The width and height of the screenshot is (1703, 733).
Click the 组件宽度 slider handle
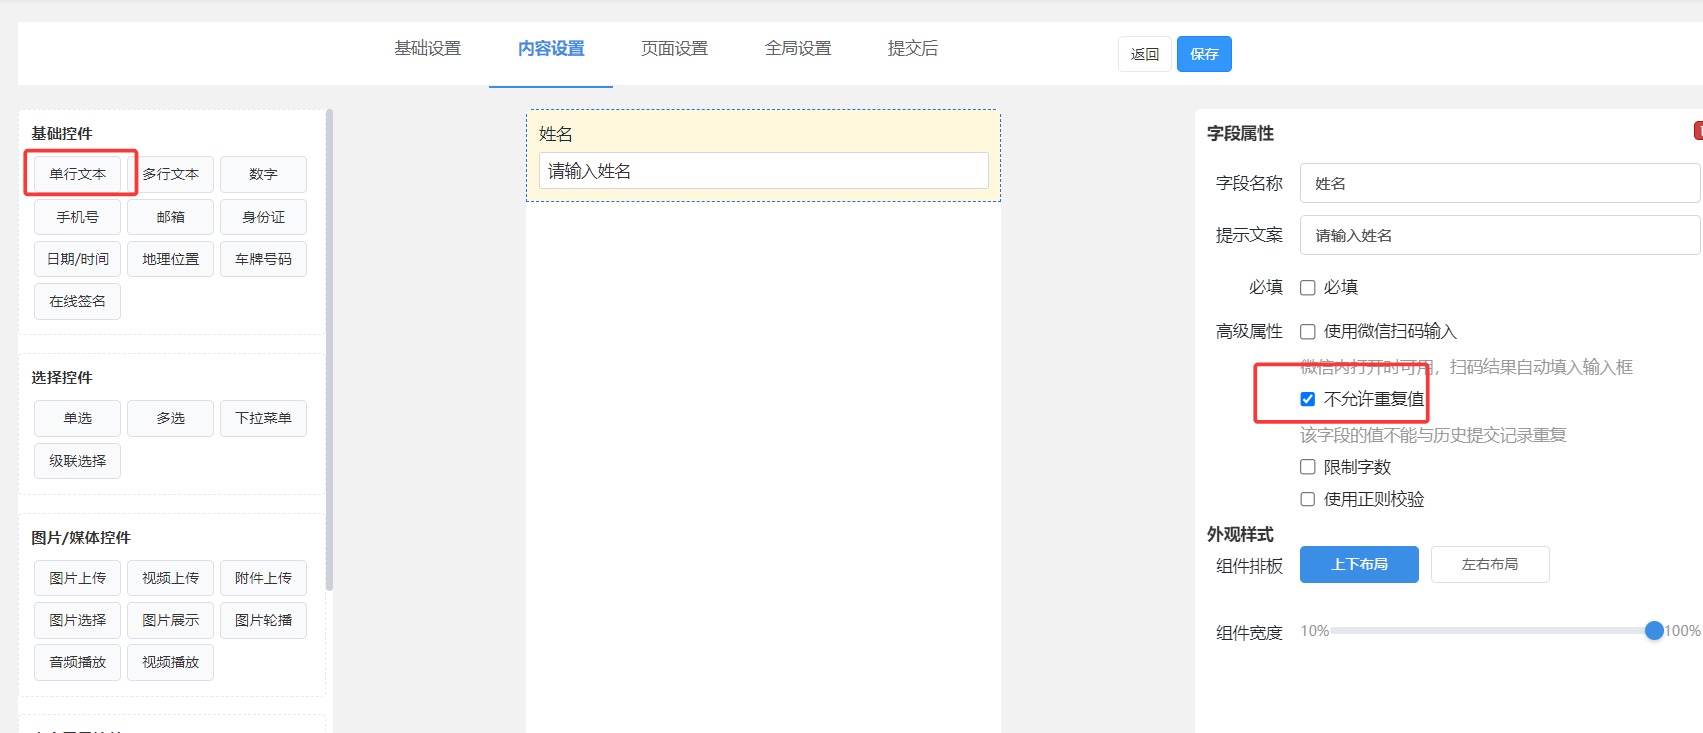click(x=1654, y=631)
